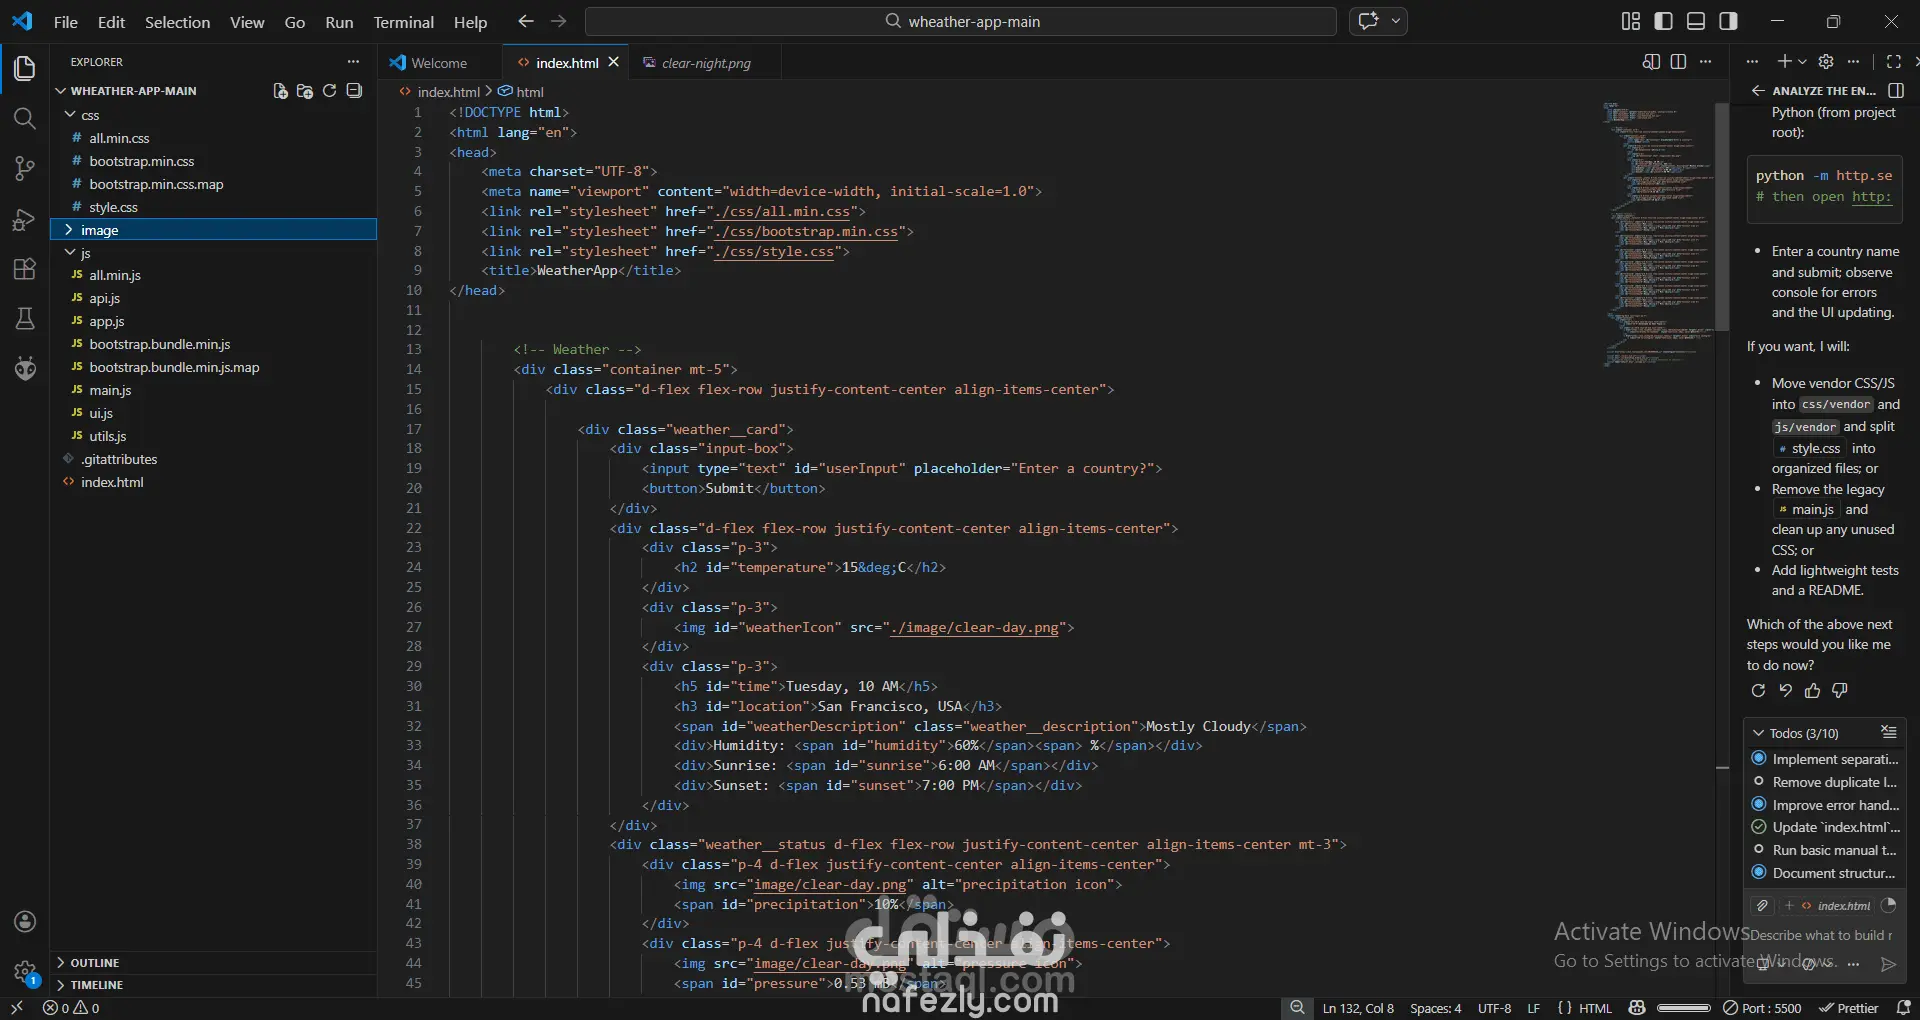Open the Selection menu
Viewport: 1920px width, 1020px height.
click(177, 22)
